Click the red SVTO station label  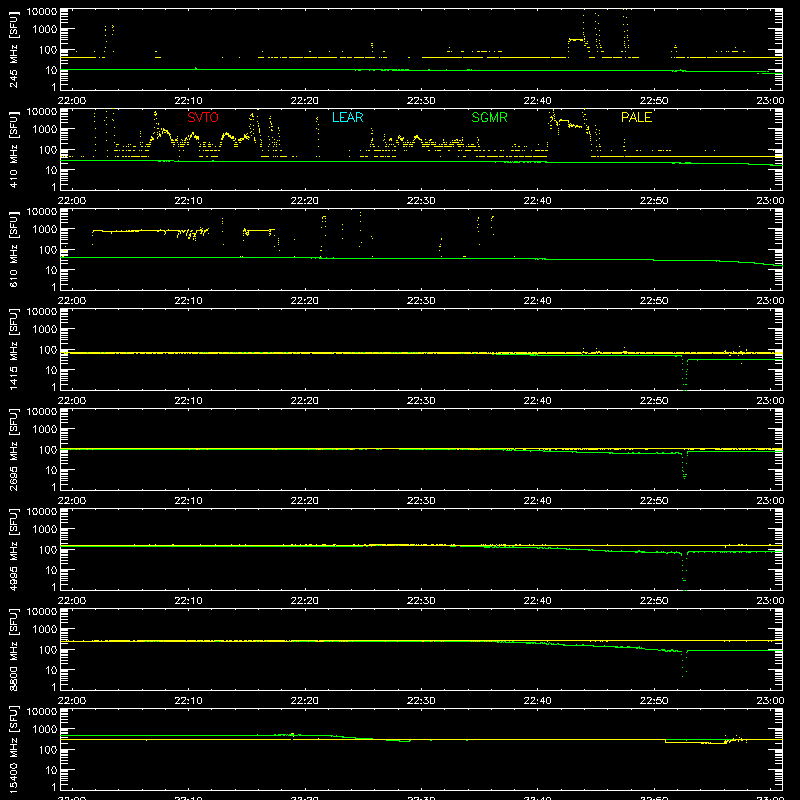click(203, 117)
